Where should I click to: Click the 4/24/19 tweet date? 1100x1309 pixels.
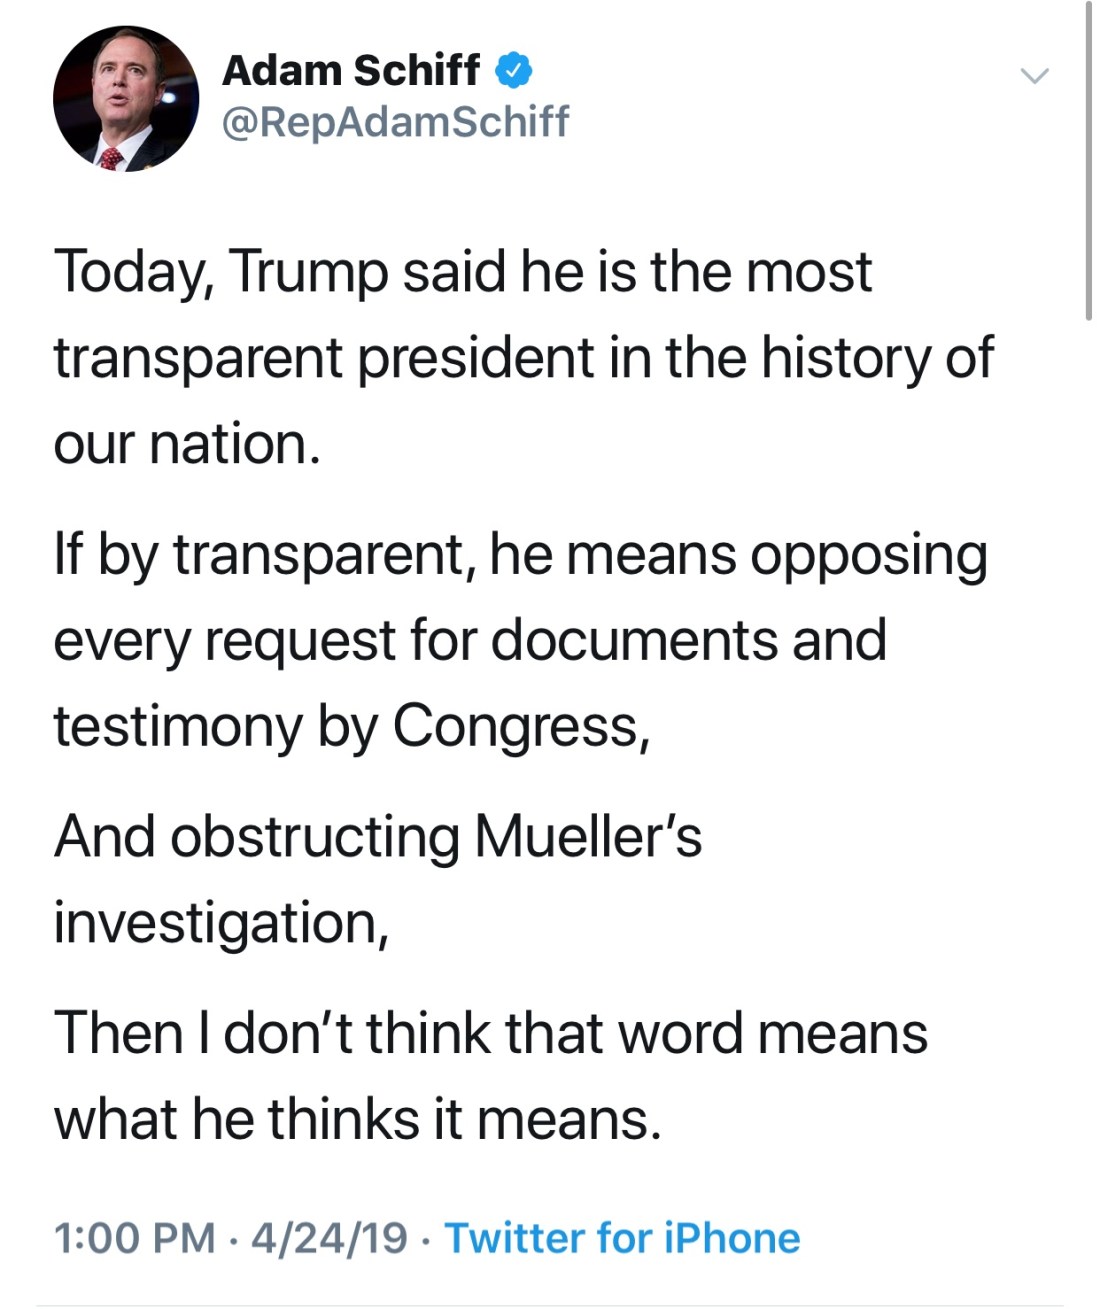(329, 1237)
